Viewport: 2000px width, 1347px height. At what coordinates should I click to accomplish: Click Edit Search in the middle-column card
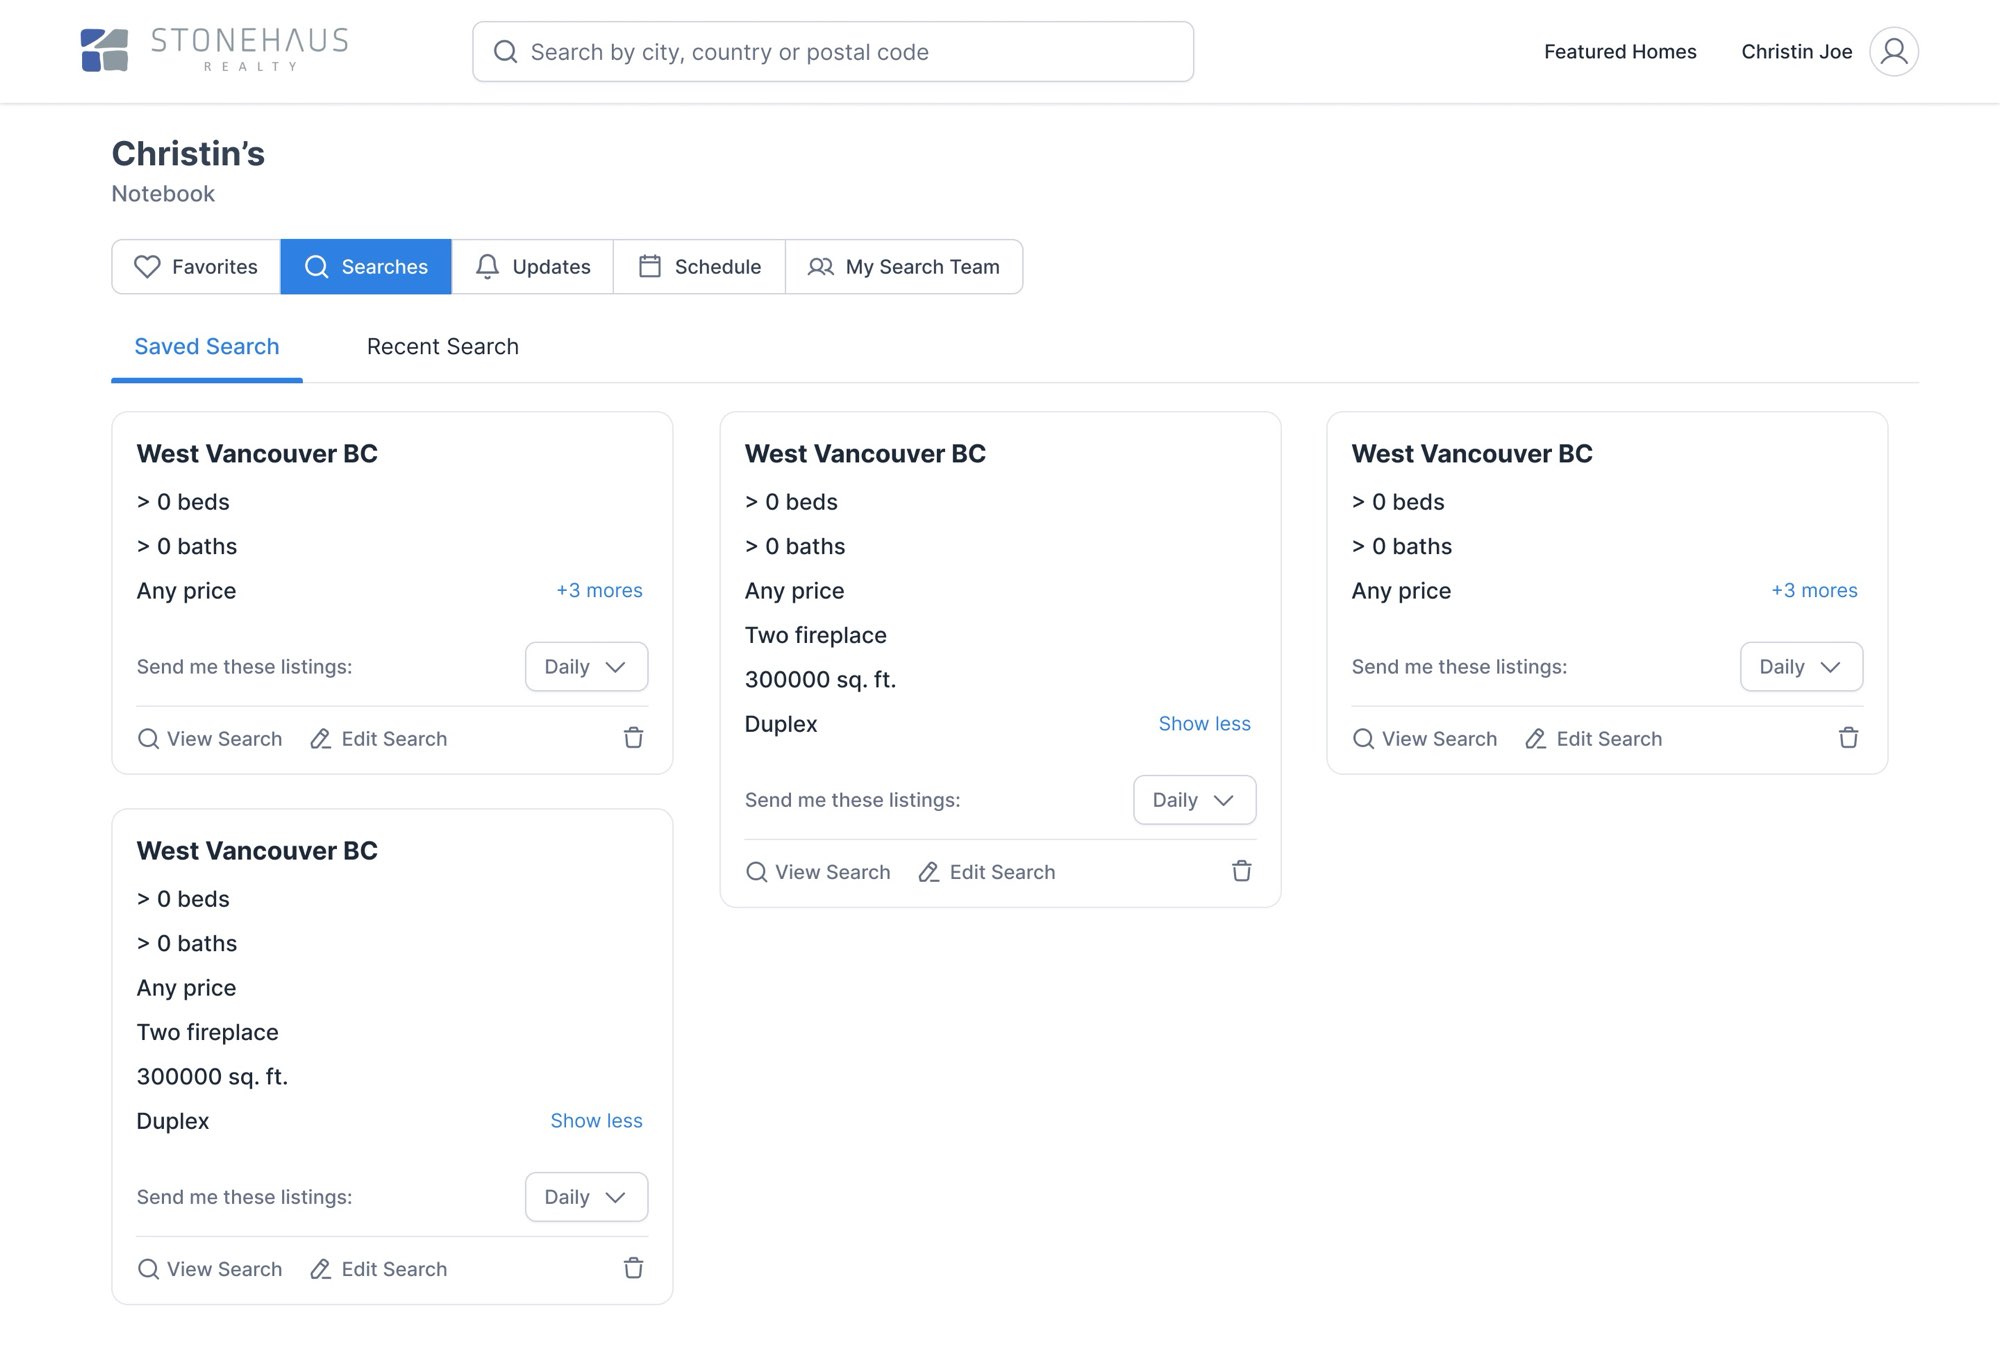[987, 872]
